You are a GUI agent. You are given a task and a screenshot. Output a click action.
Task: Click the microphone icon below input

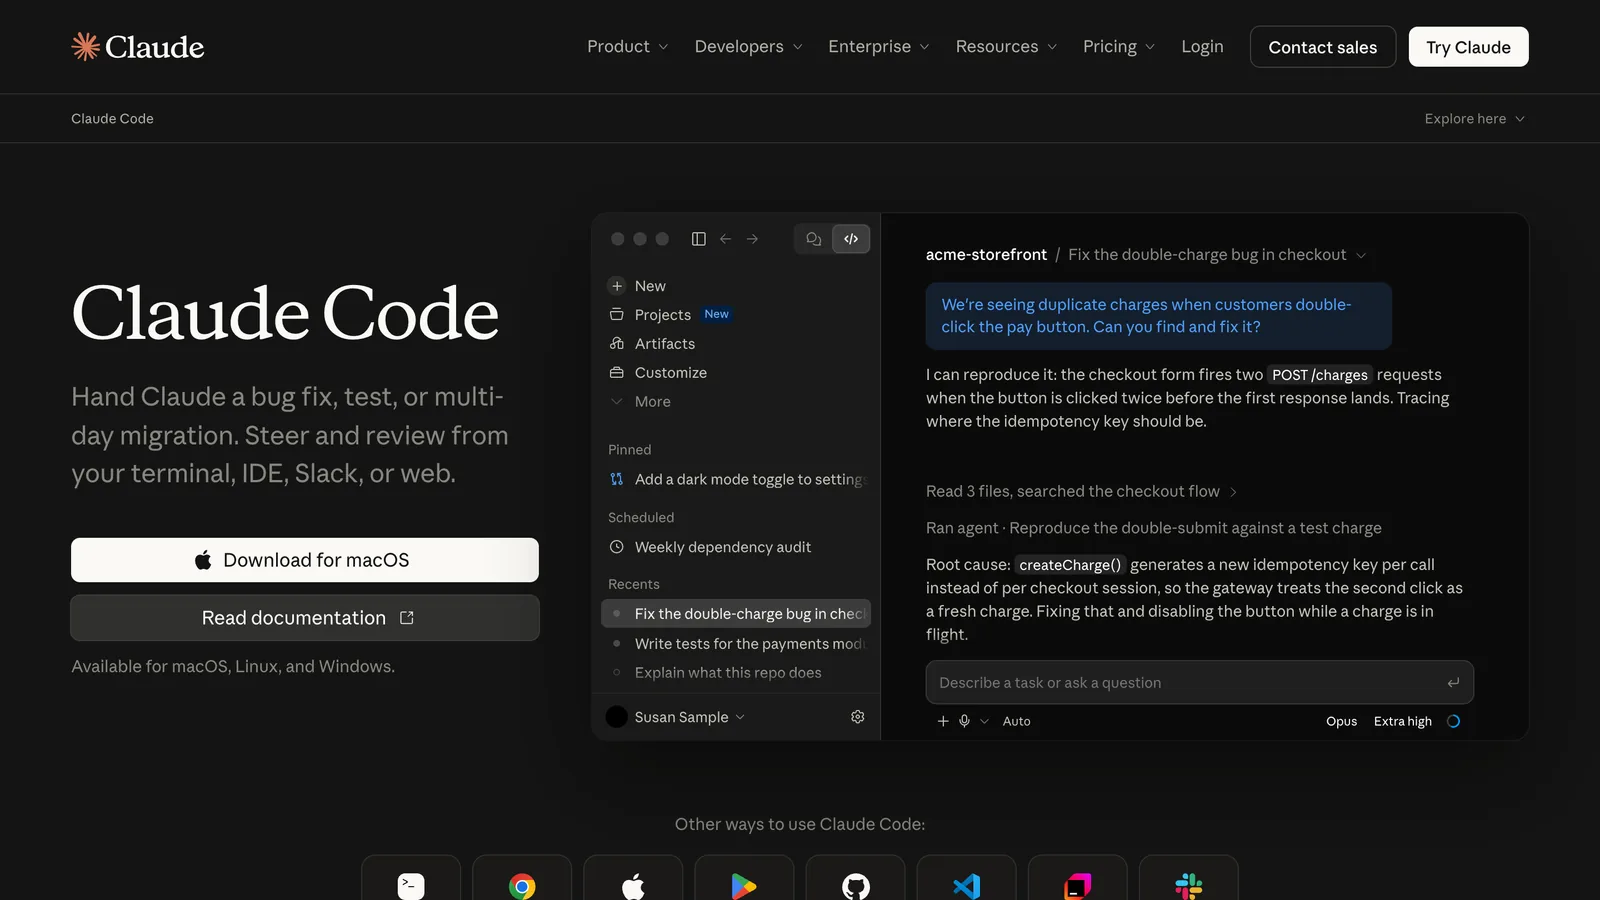964,721
